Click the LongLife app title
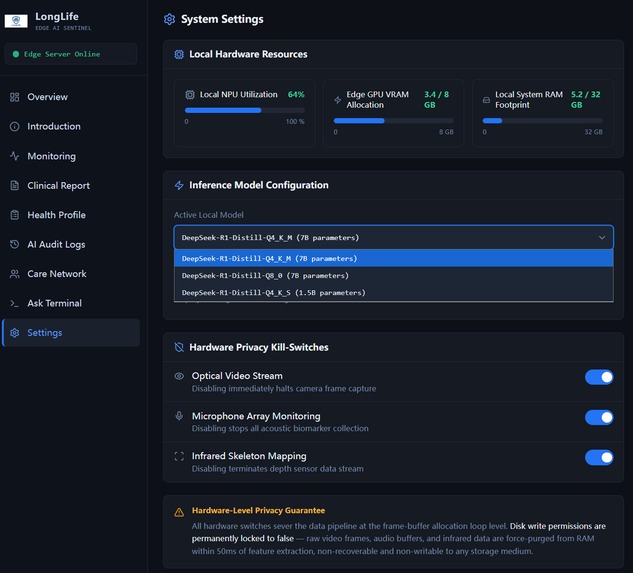This screenshot has width=633, height=573. pos(57,17)
